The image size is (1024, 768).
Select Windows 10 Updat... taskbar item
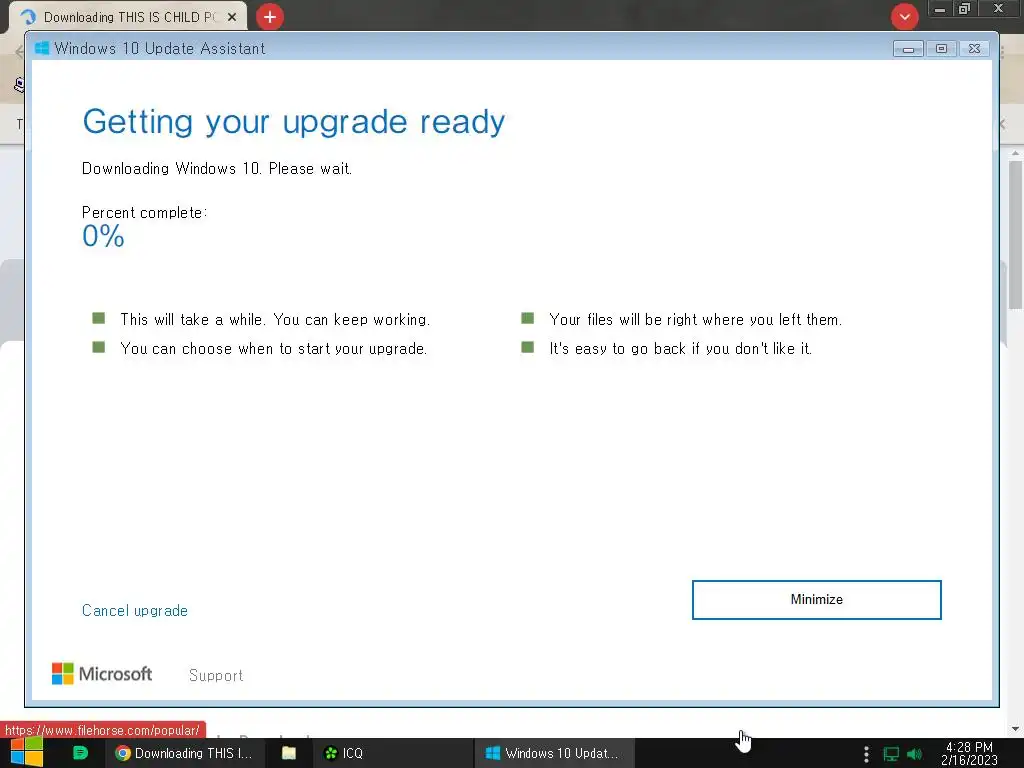click(x=552, y=753)
